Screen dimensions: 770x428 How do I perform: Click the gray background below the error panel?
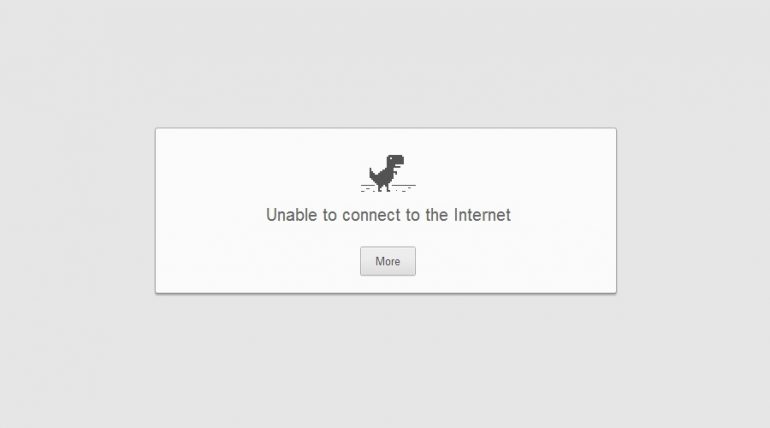click(385, 361)
